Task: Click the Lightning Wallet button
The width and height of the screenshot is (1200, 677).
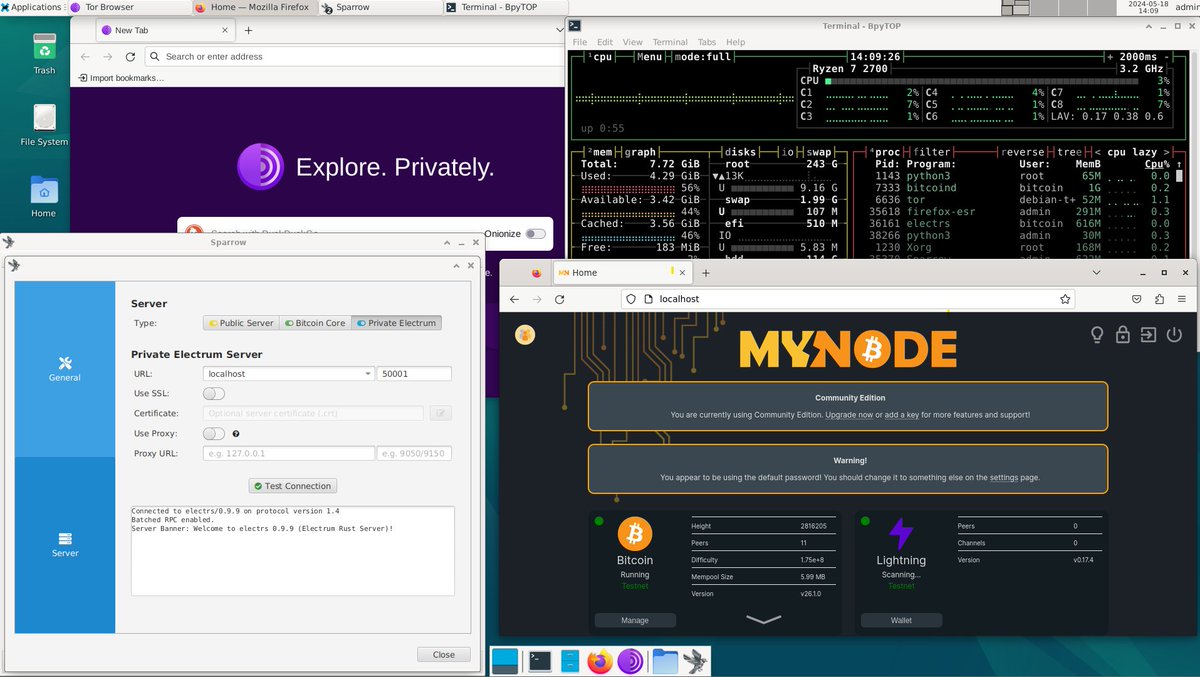Action: (901, 620)
